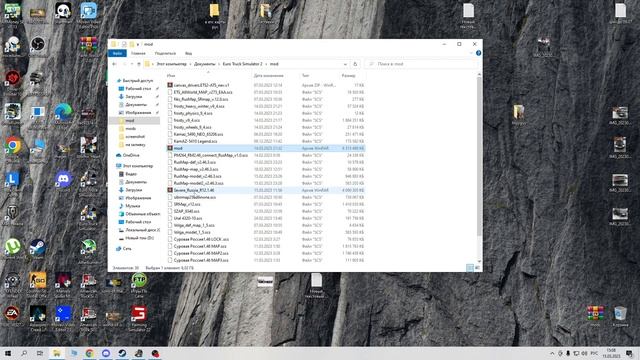Image resolution: width=640 pixels, height=360 pixels.
Task: Select Этот компьютер in the navigation tree
Action: point(138,166)
